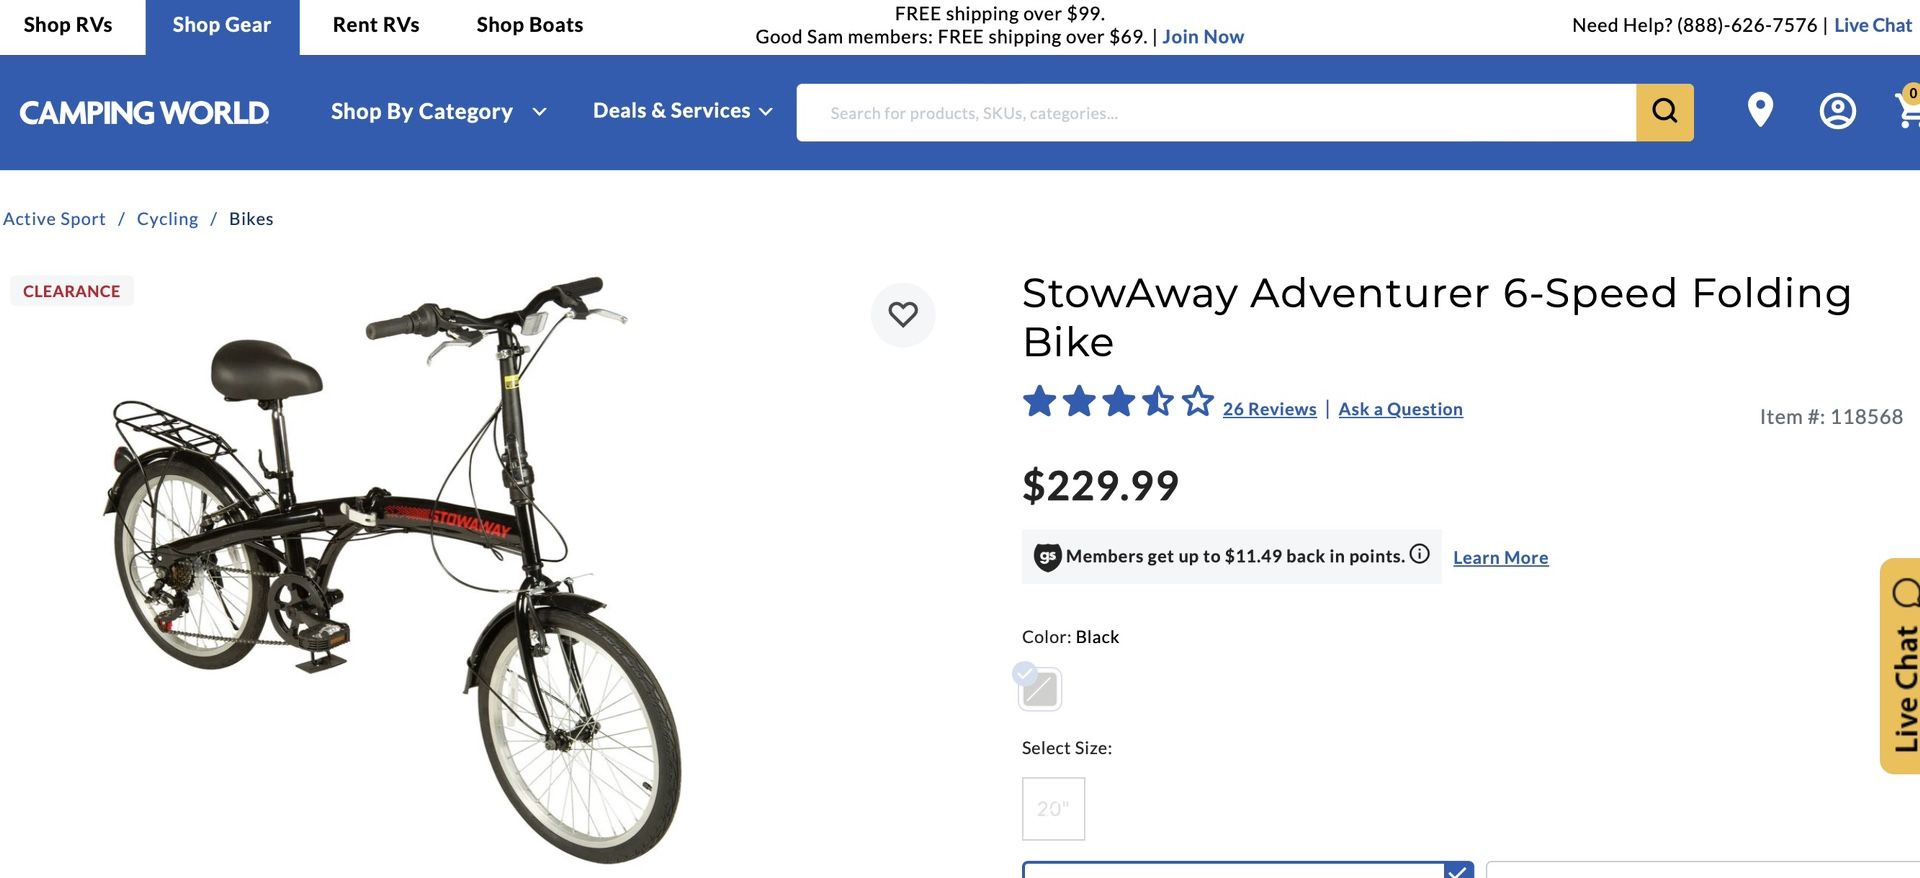This screenshot has height=878, width=1920.
Task: Select the 20-inch size option
Action: [x=1053, y=808]
